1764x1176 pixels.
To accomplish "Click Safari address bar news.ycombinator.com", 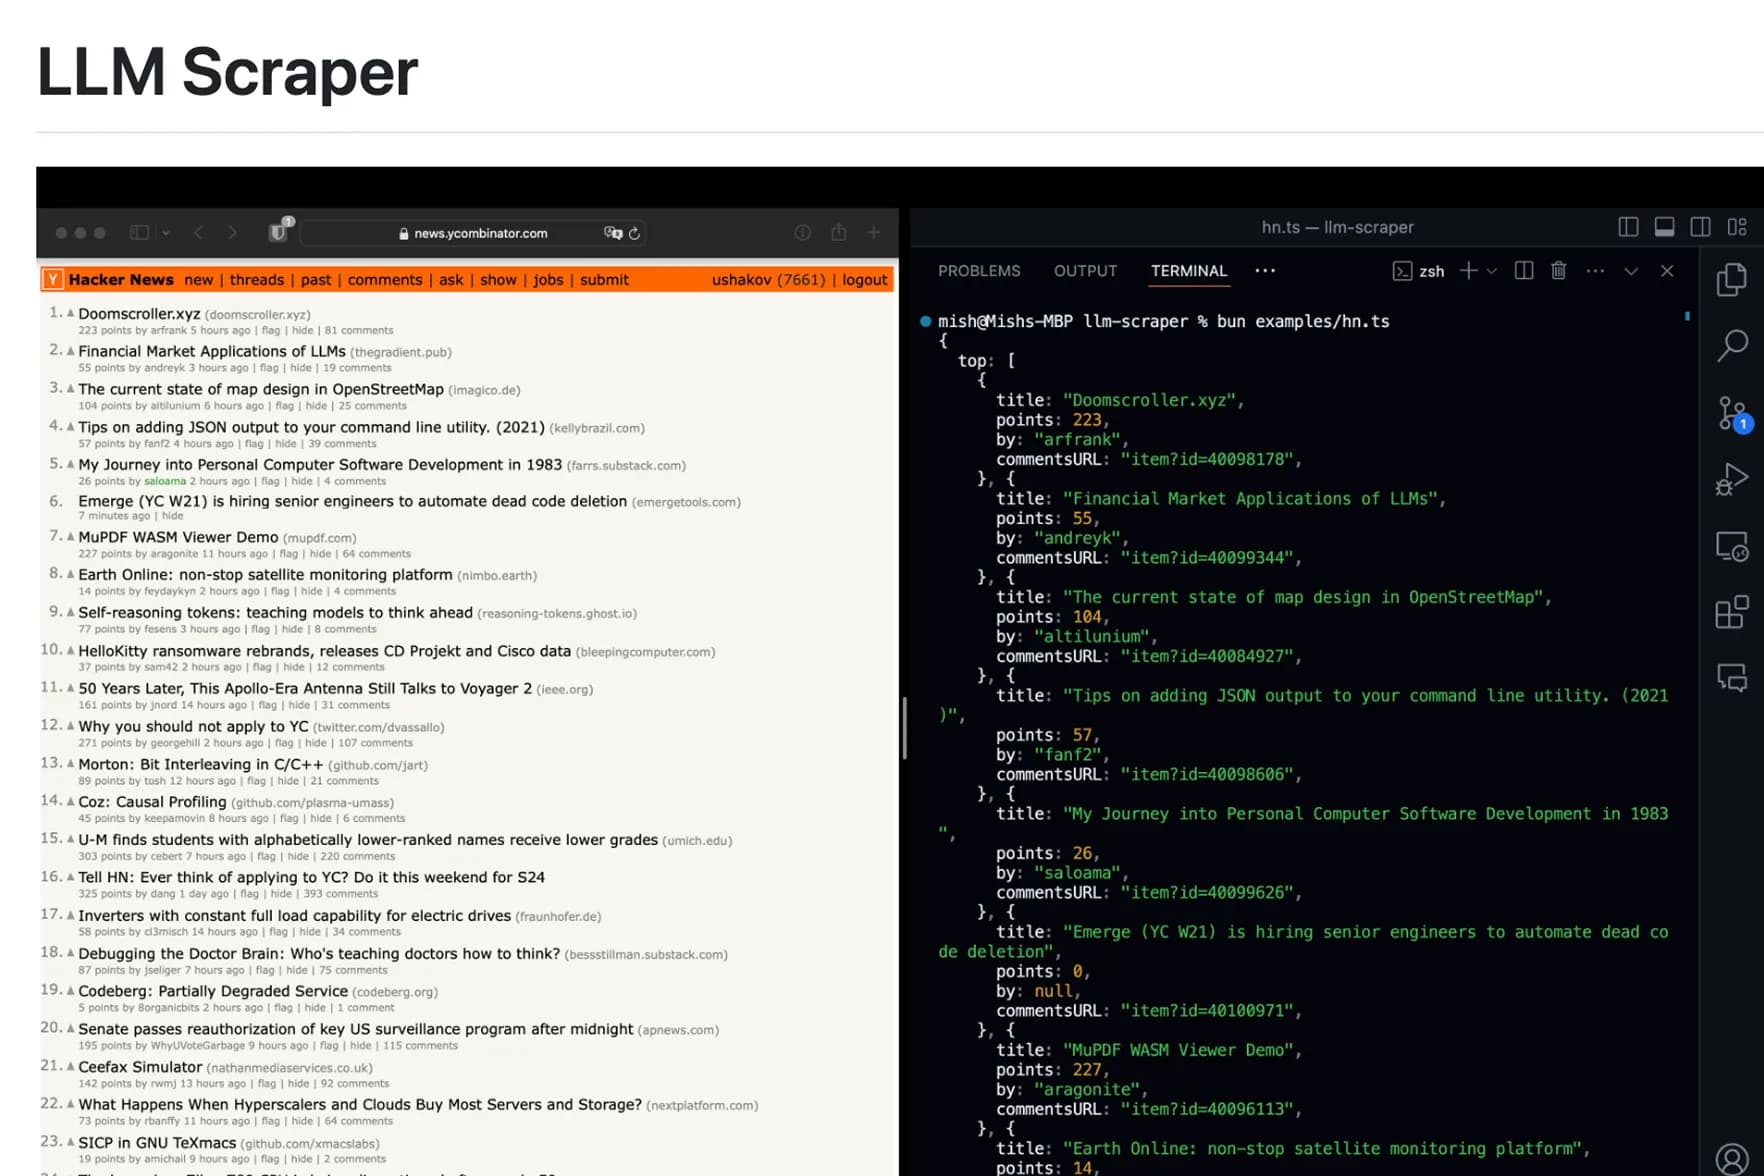I will 472,233.
